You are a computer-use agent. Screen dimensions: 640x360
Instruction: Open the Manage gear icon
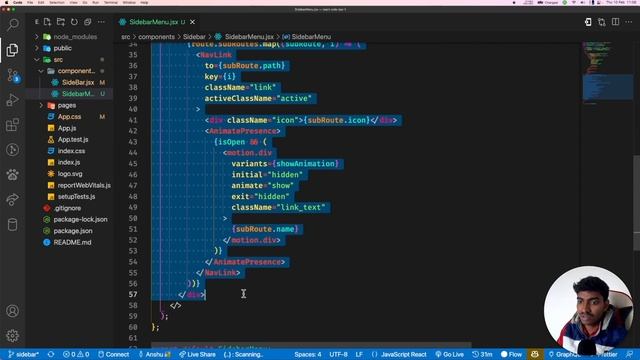(x=13, y=336)
